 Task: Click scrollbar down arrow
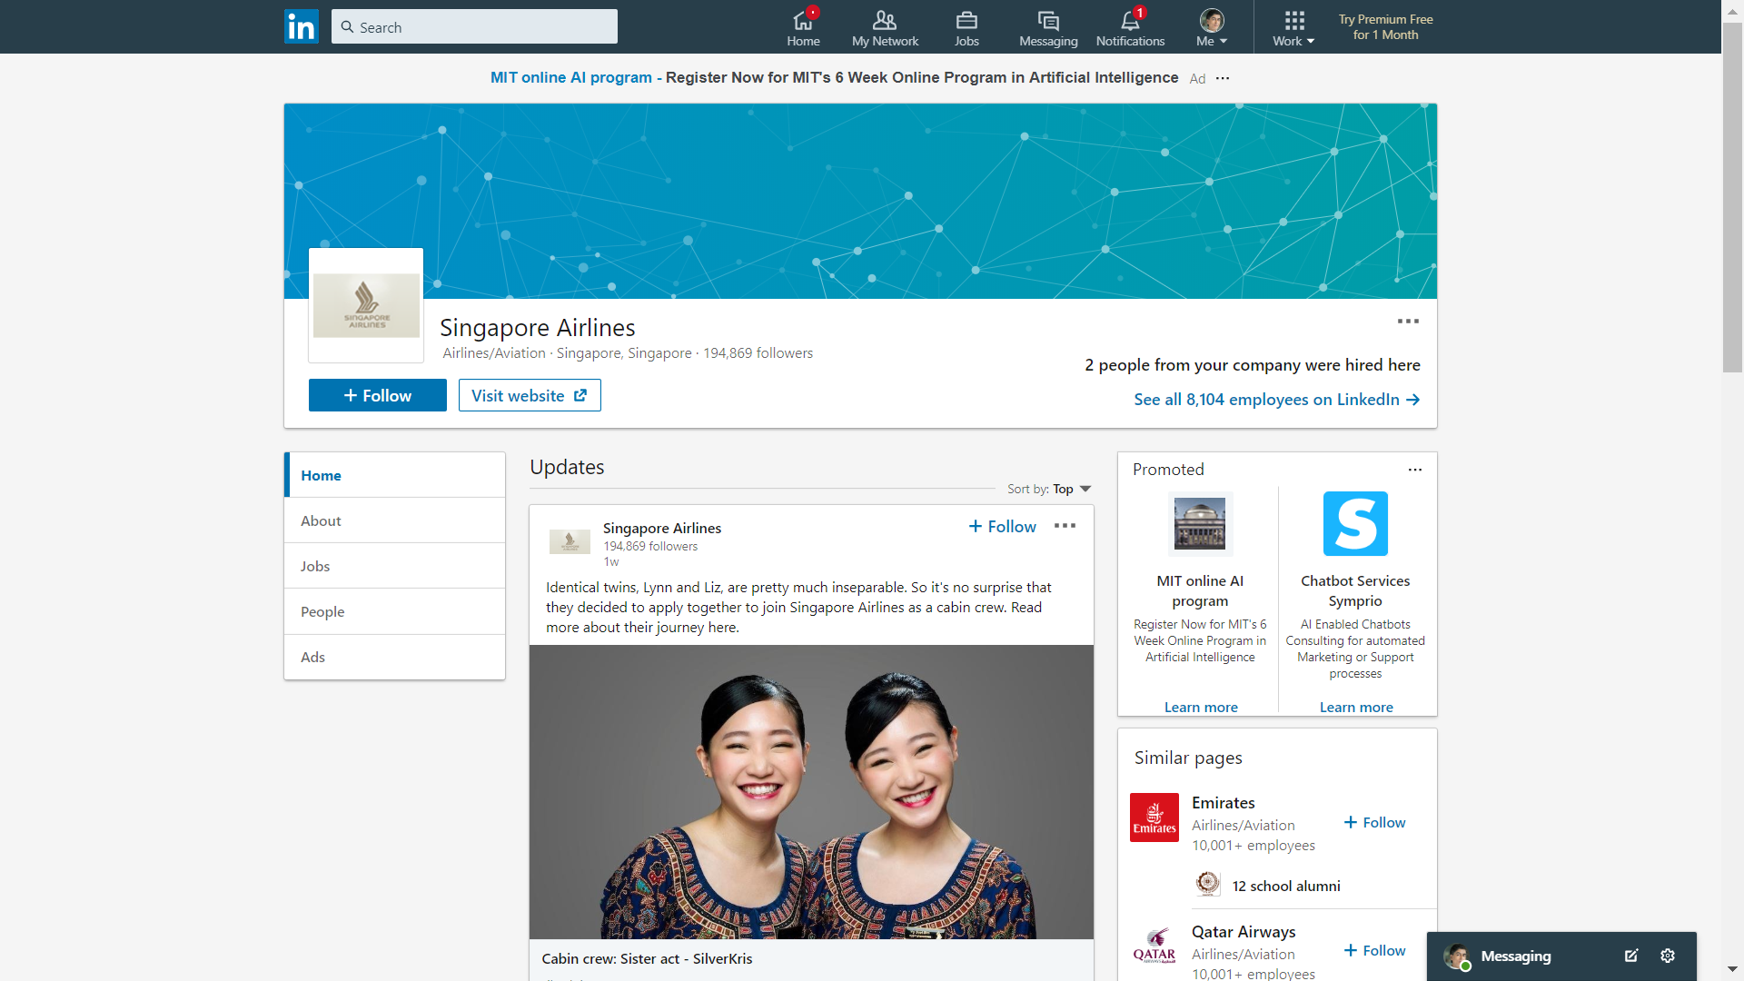[1732, 969]
